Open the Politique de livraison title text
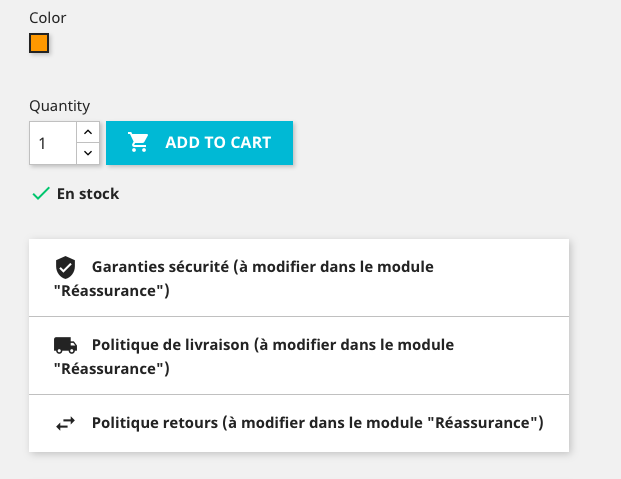This screenshot has width=621, height=479. (170, 345)
